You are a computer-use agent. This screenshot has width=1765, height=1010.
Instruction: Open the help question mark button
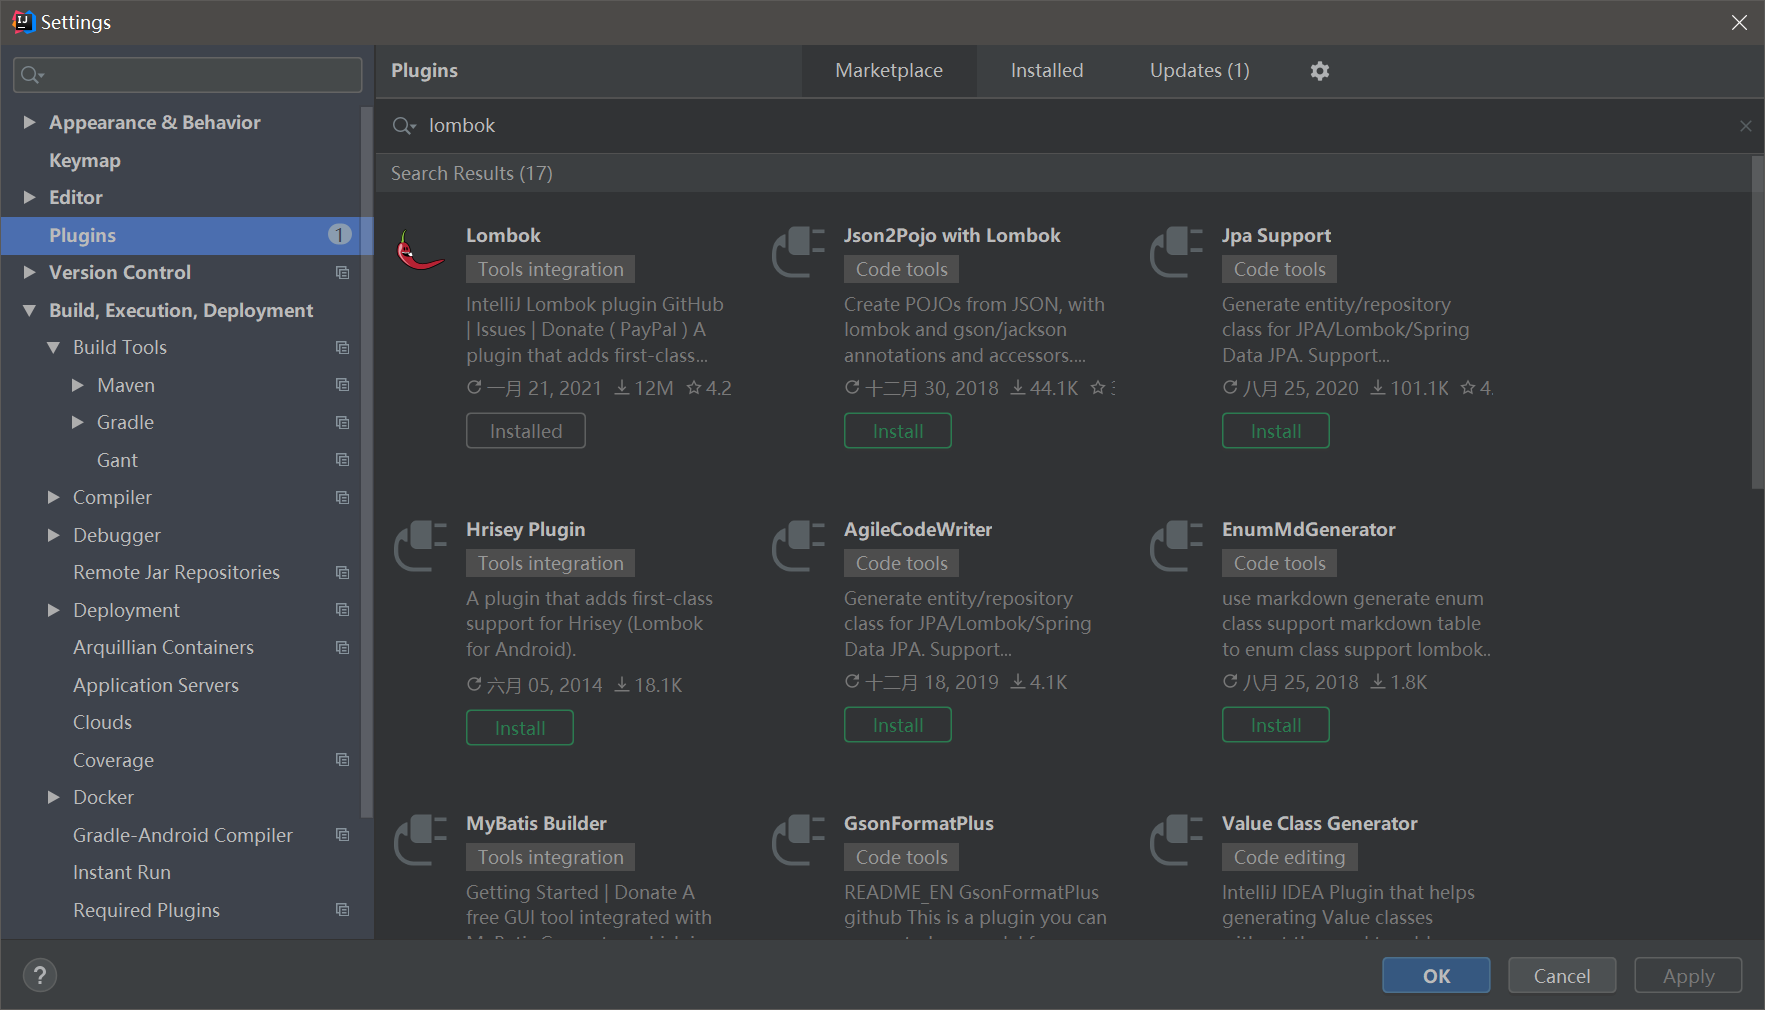(x=40, y=975)
